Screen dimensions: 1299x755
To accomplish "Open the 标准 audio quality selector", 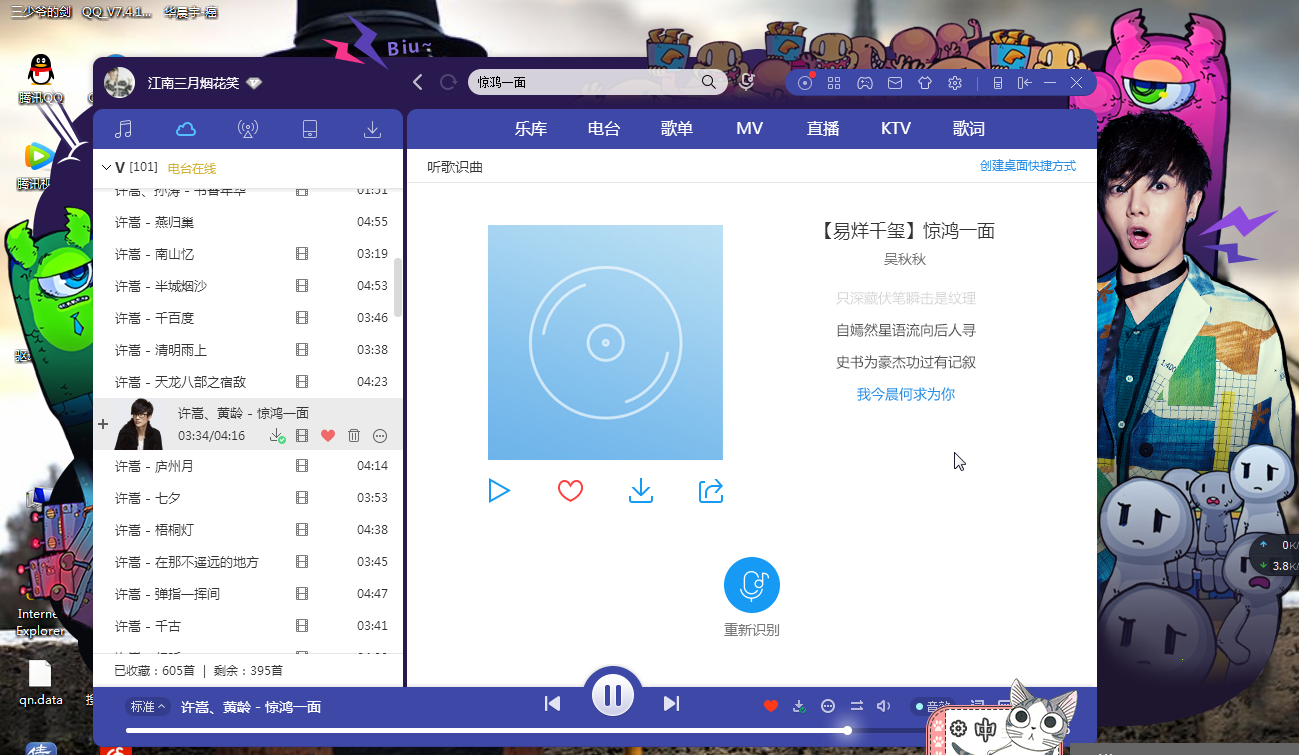I will [x=147, y=706].
